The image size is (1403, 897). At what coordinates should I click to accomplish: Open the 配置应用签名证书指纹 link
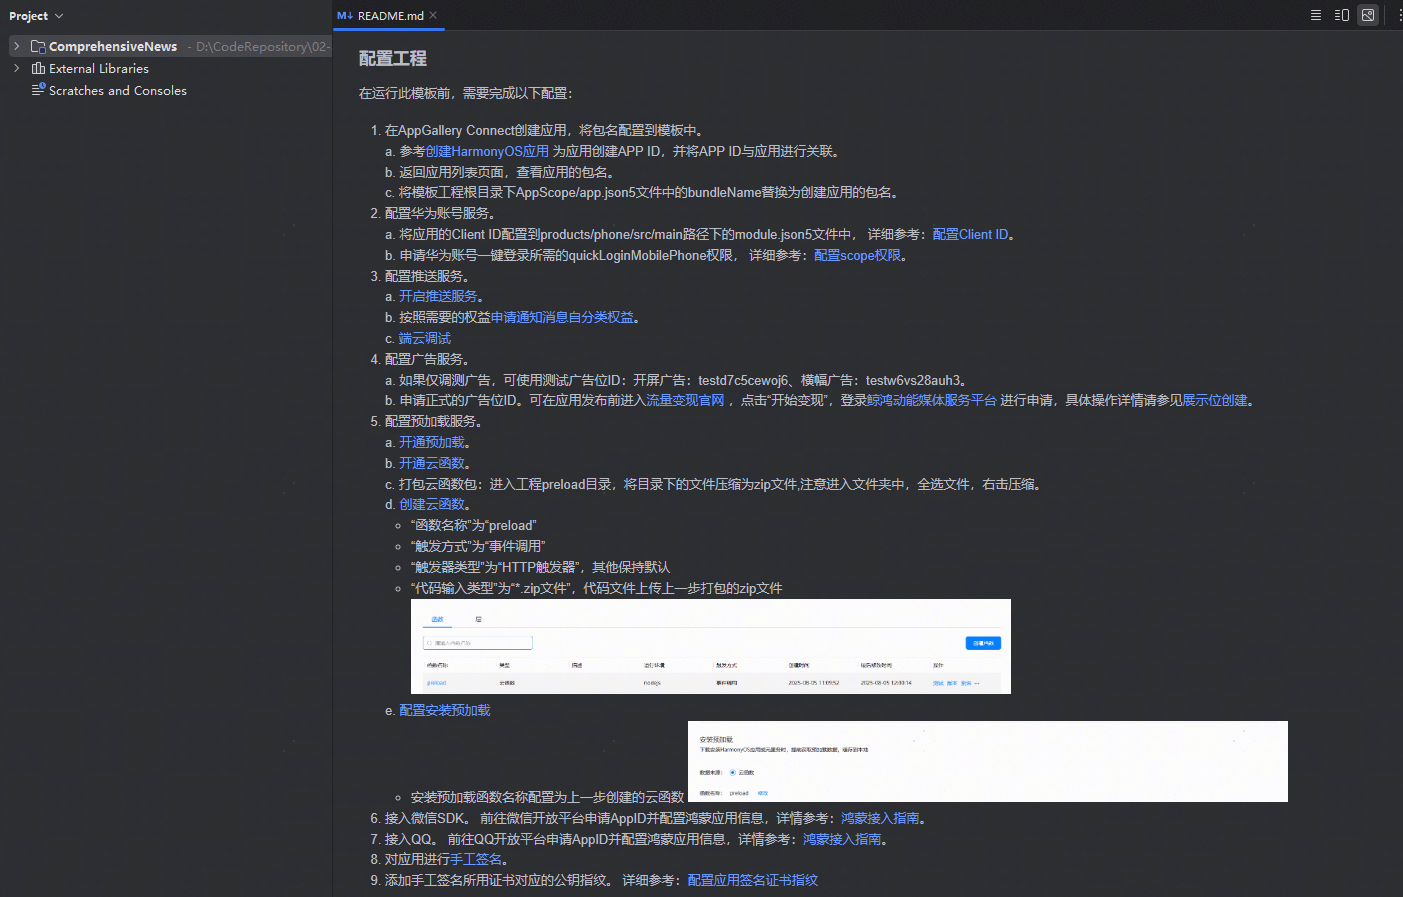752,880
